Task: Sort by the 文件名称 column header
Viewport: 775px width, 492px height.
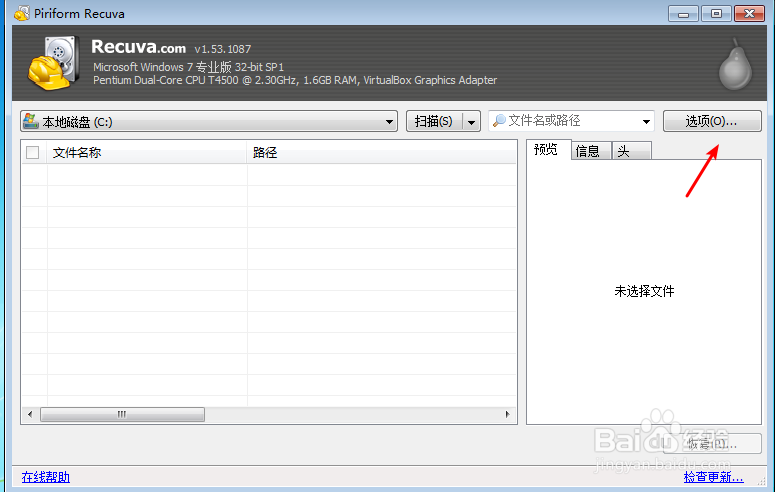Action: point(147,152)
